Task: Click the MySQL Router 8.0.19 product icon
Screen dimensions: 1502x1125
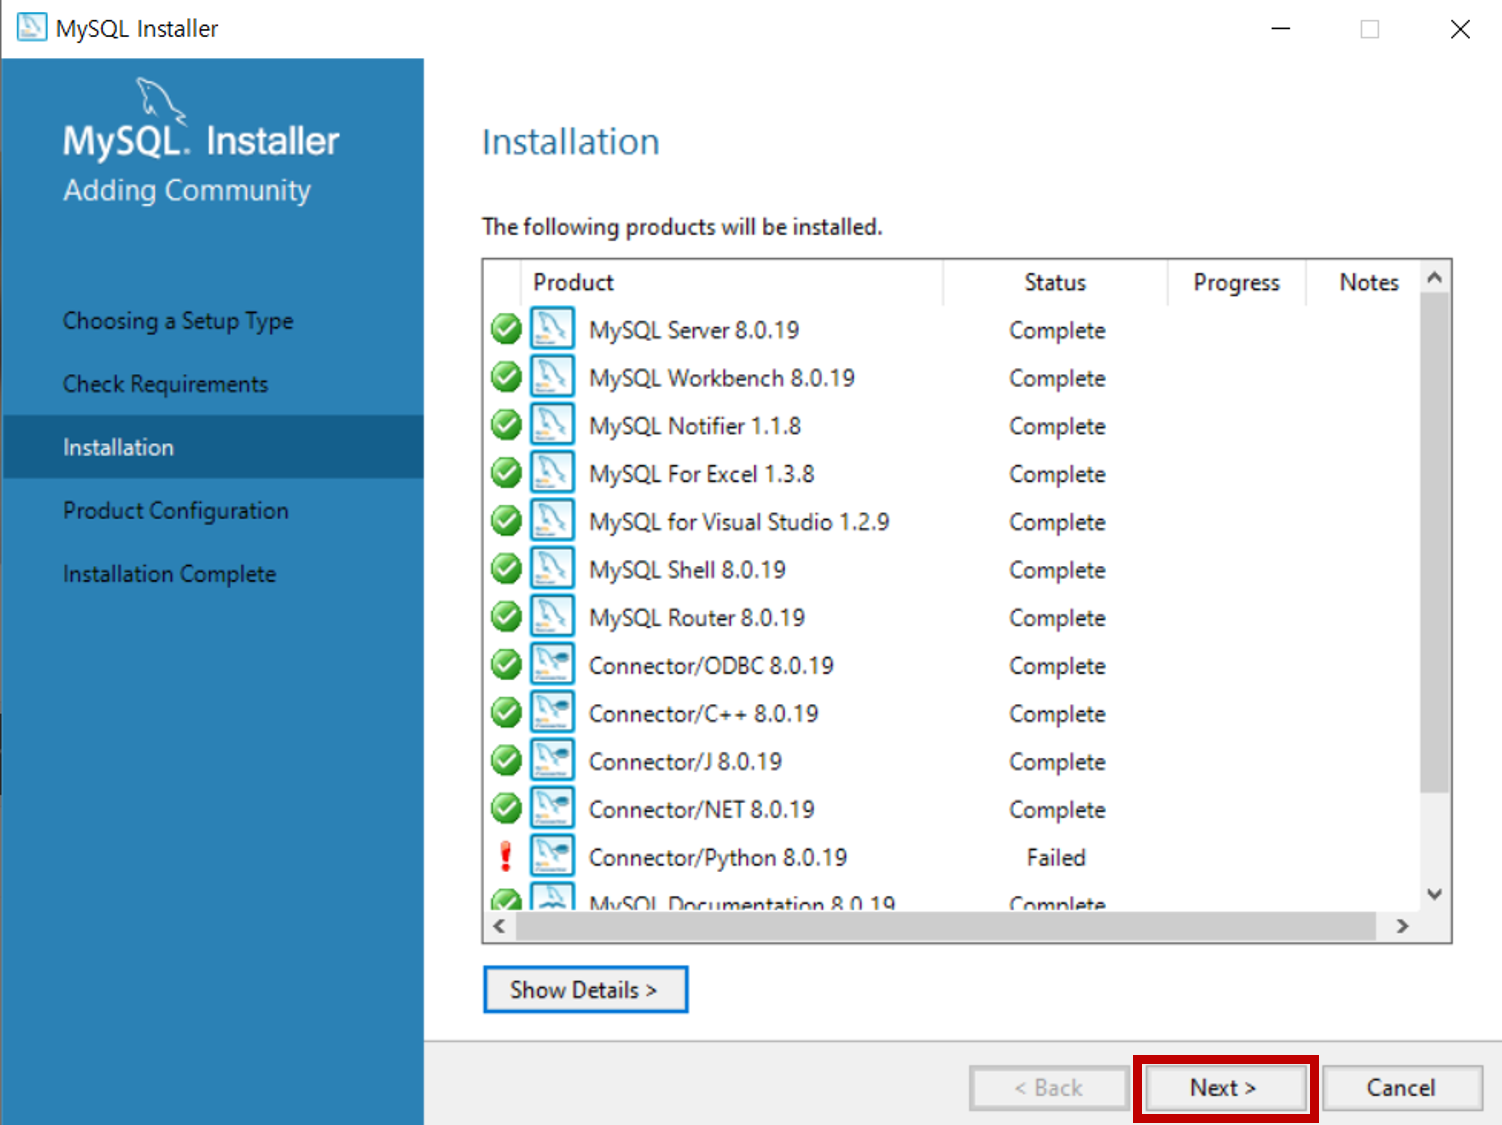Action: [552, 617]
